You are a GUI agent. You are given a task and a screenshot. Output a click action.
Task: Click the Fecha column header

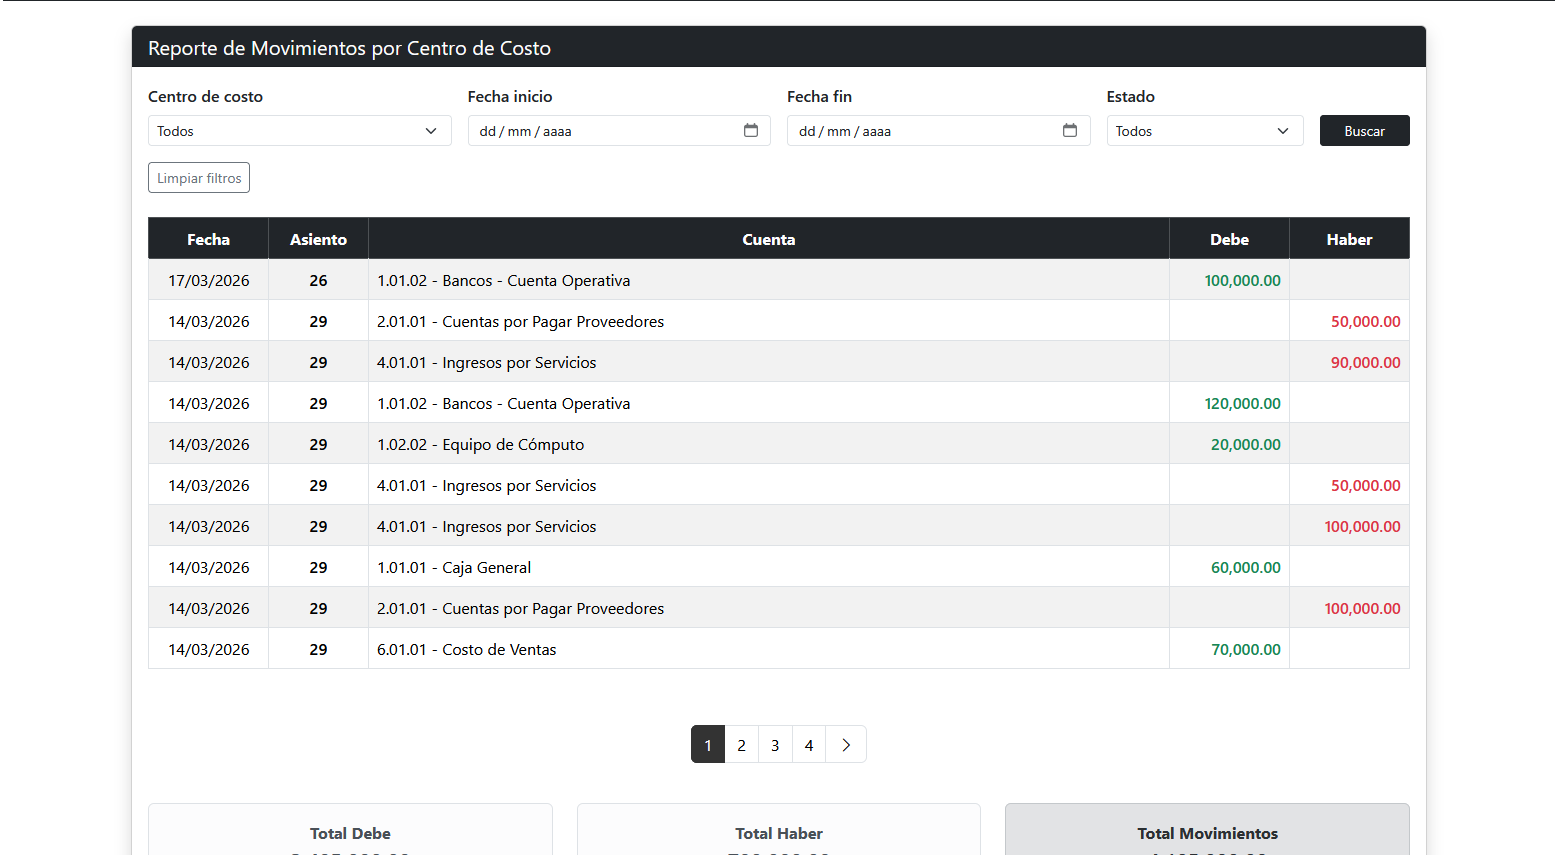tap(208, 239)
